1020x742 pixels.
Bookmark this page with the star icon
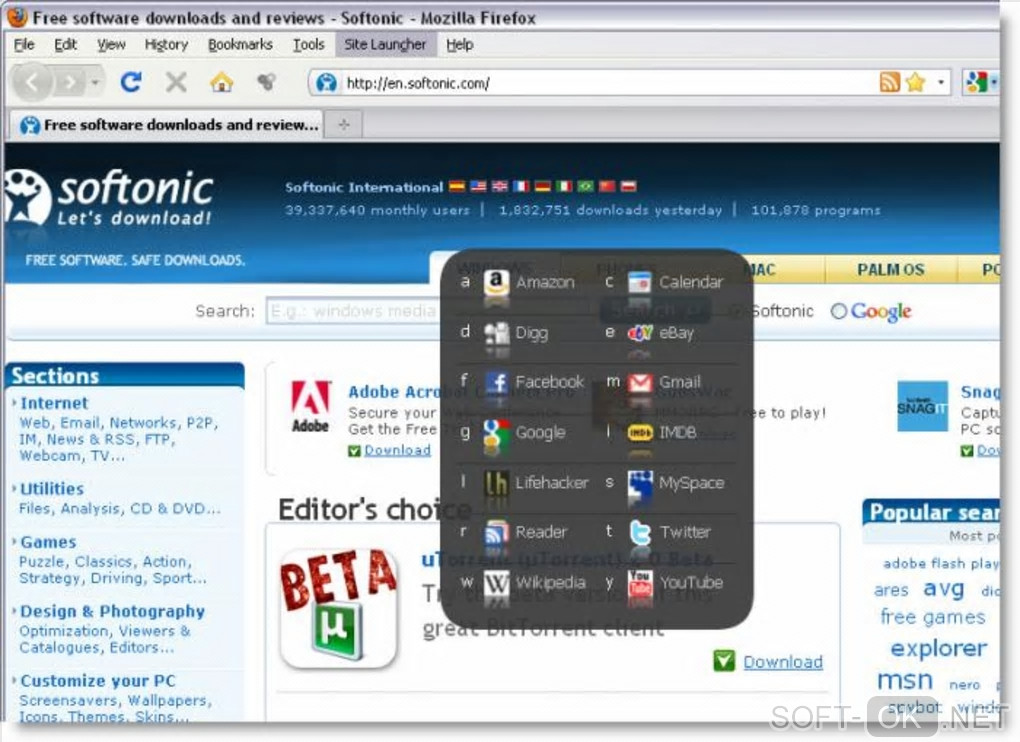915,82
